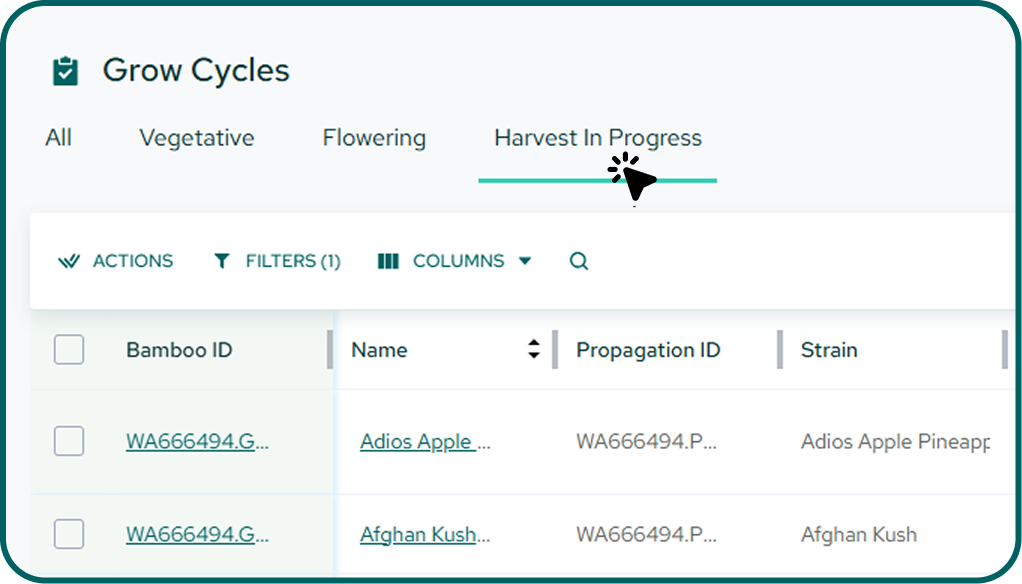The image size is (1022, 584).
Task: Click the Grow Cycles clipboard icon
Action: [65, 71]
